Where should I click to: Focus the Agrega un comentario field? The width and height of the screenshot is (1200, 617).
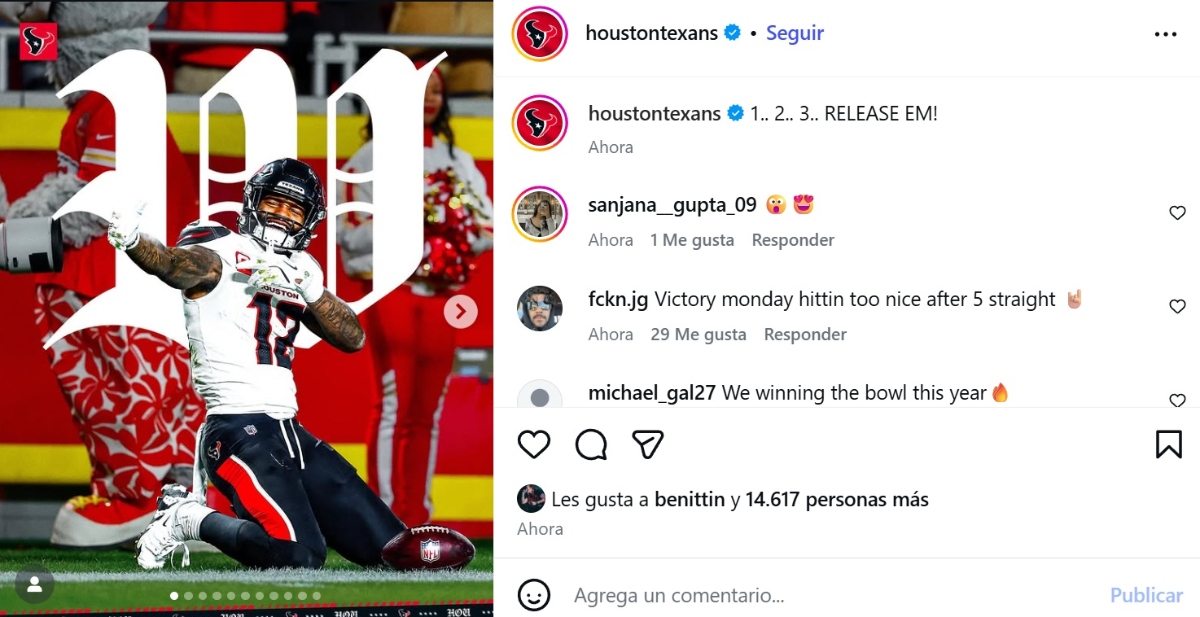tap(830, 595)
